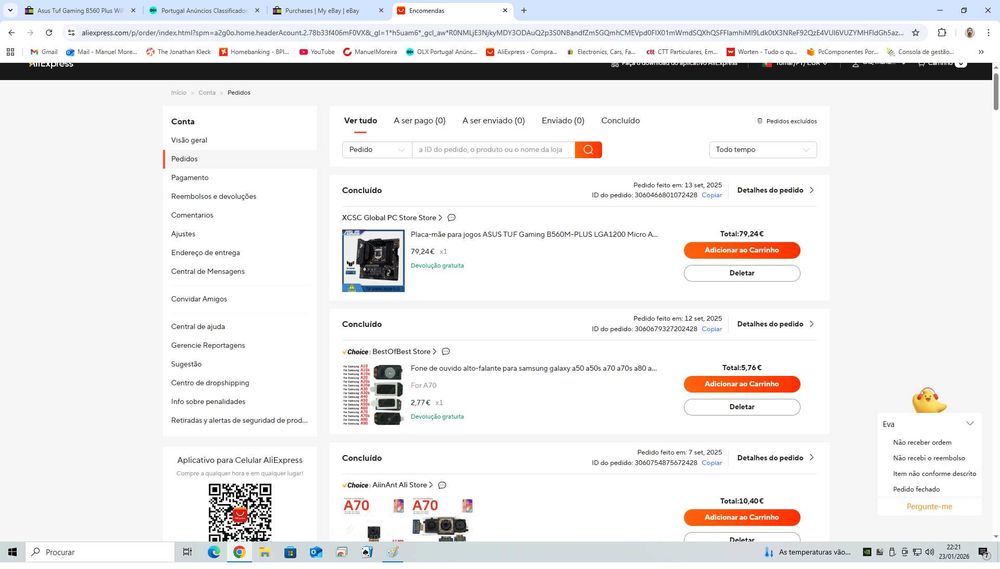Image resolution: width=1000 pixels, height=569 pixels.
Task: Click the orange search icon button
Action: tap(588, 149)
